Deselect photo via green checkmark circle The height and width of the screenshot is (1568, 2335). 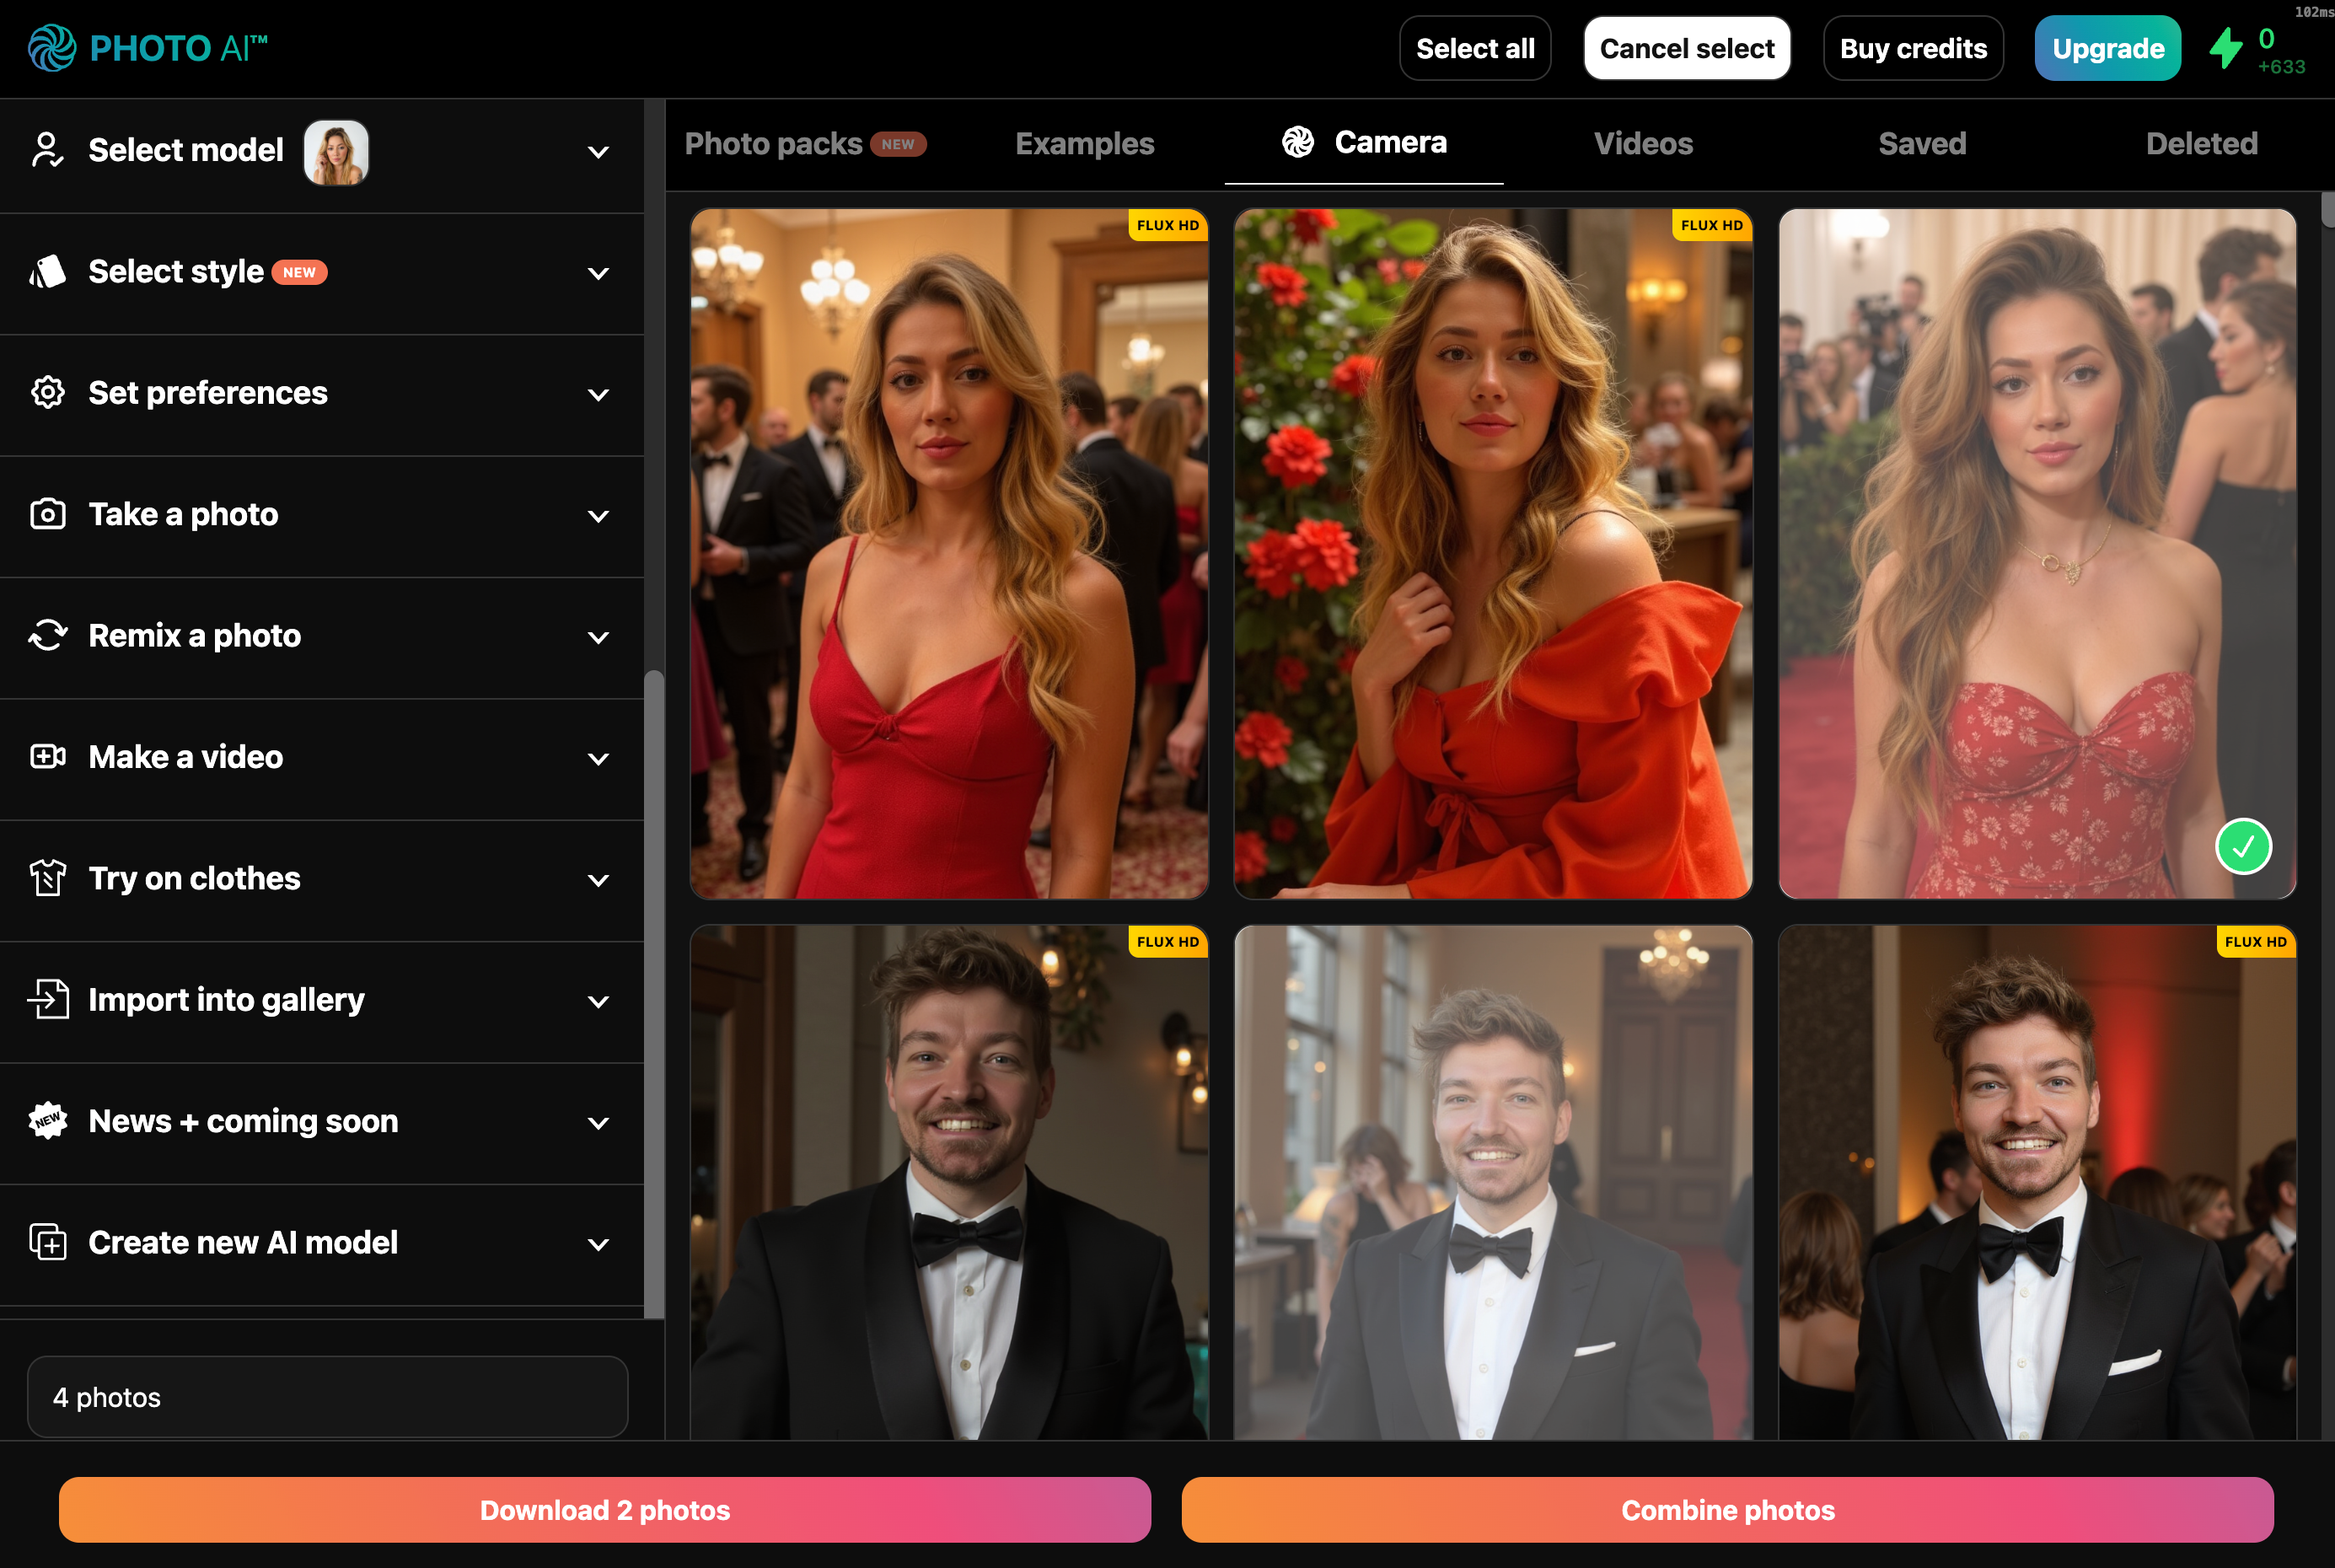click(x=2243, y=847)
